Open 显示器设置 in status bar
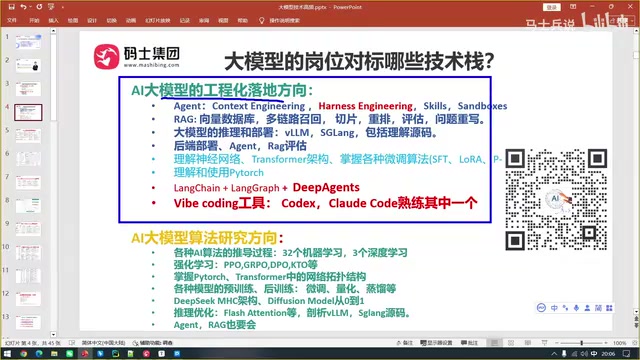640x360 pixels. [x=436, y=343]
